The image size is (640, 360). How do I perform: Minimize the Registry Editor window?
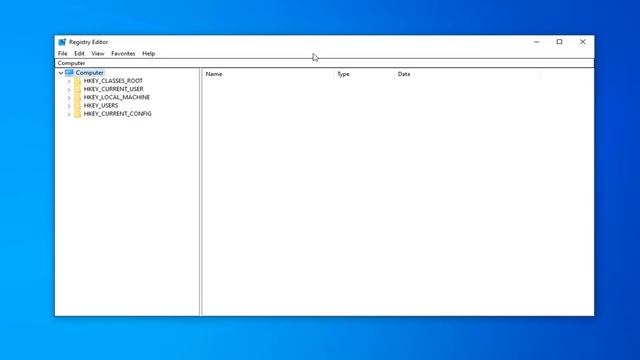point(536,42)
